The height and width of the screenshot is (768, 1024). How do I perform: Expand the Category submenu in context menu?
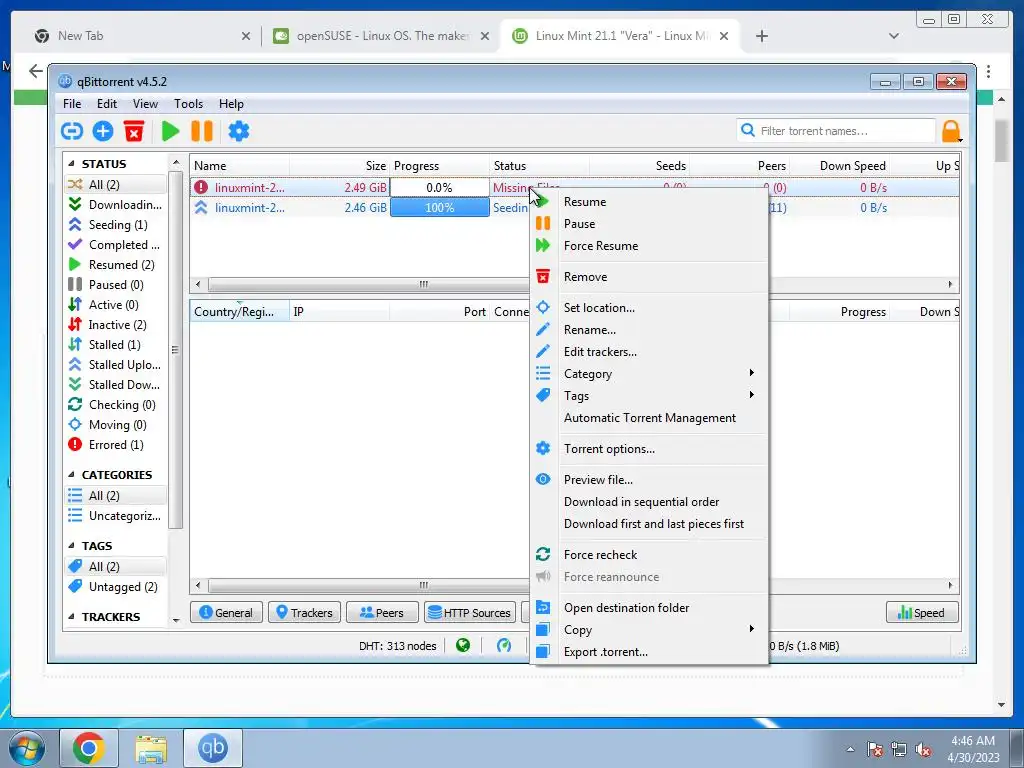pos(649,374)
